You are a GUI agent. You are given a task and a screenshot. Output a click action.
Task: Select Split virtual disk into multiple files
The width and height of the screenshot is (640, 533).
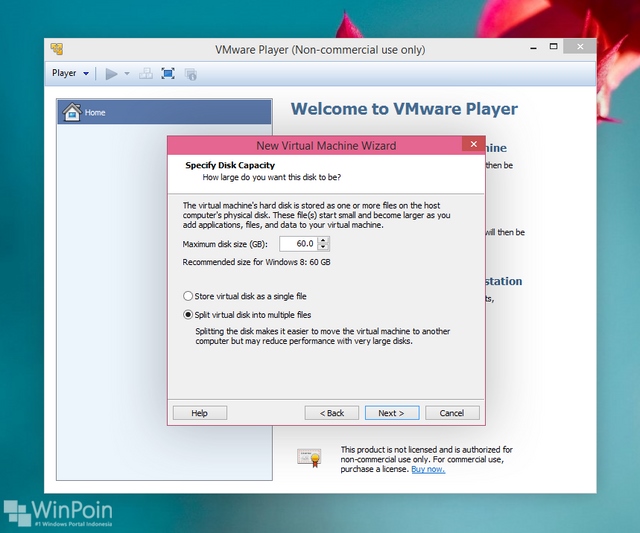[247, 315]
